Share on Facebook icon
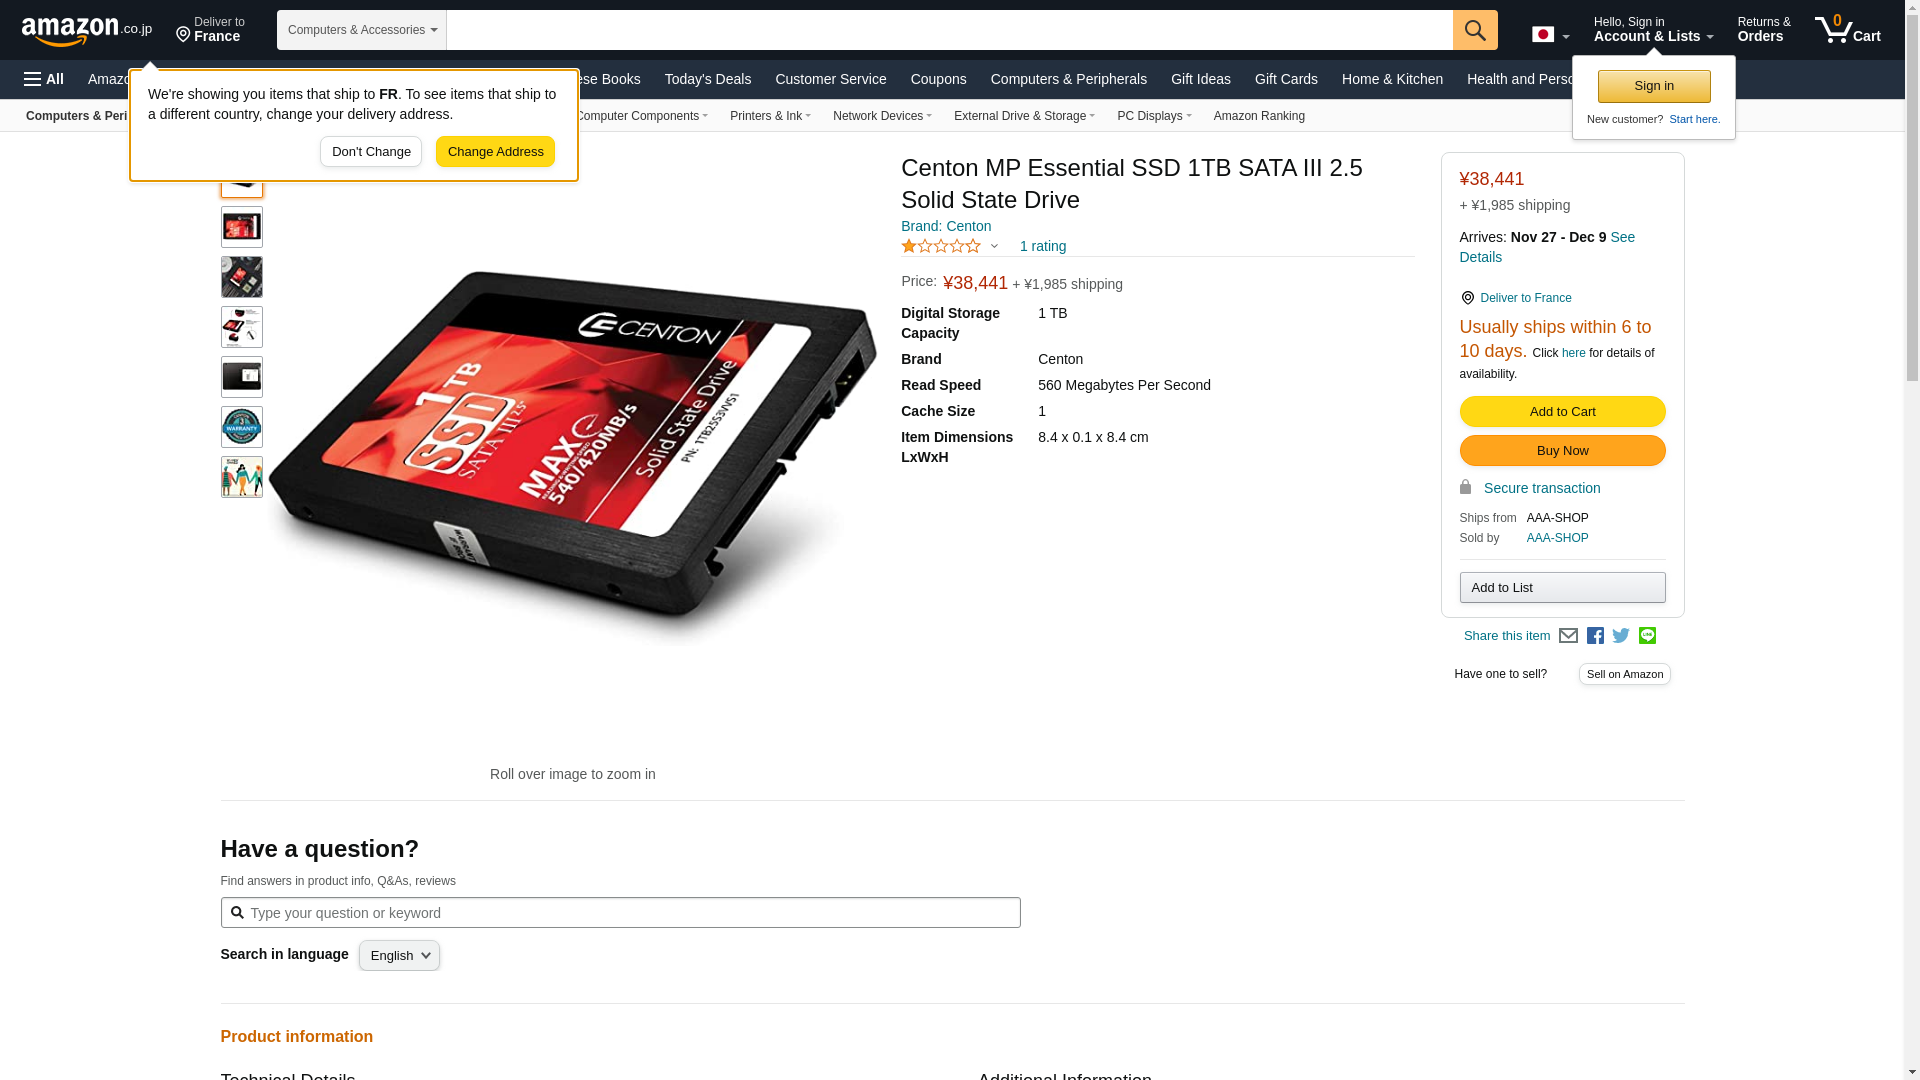 click(x=1595, y=636)
